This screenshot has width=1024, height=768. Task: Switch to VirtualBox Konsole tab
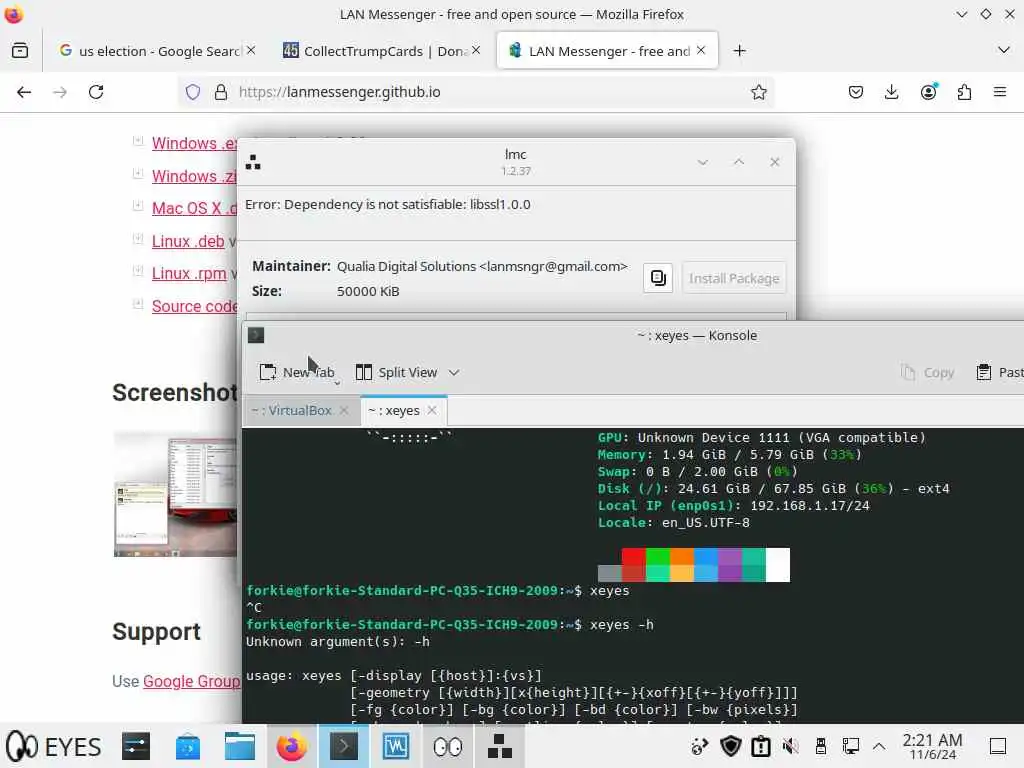point(293,411)
